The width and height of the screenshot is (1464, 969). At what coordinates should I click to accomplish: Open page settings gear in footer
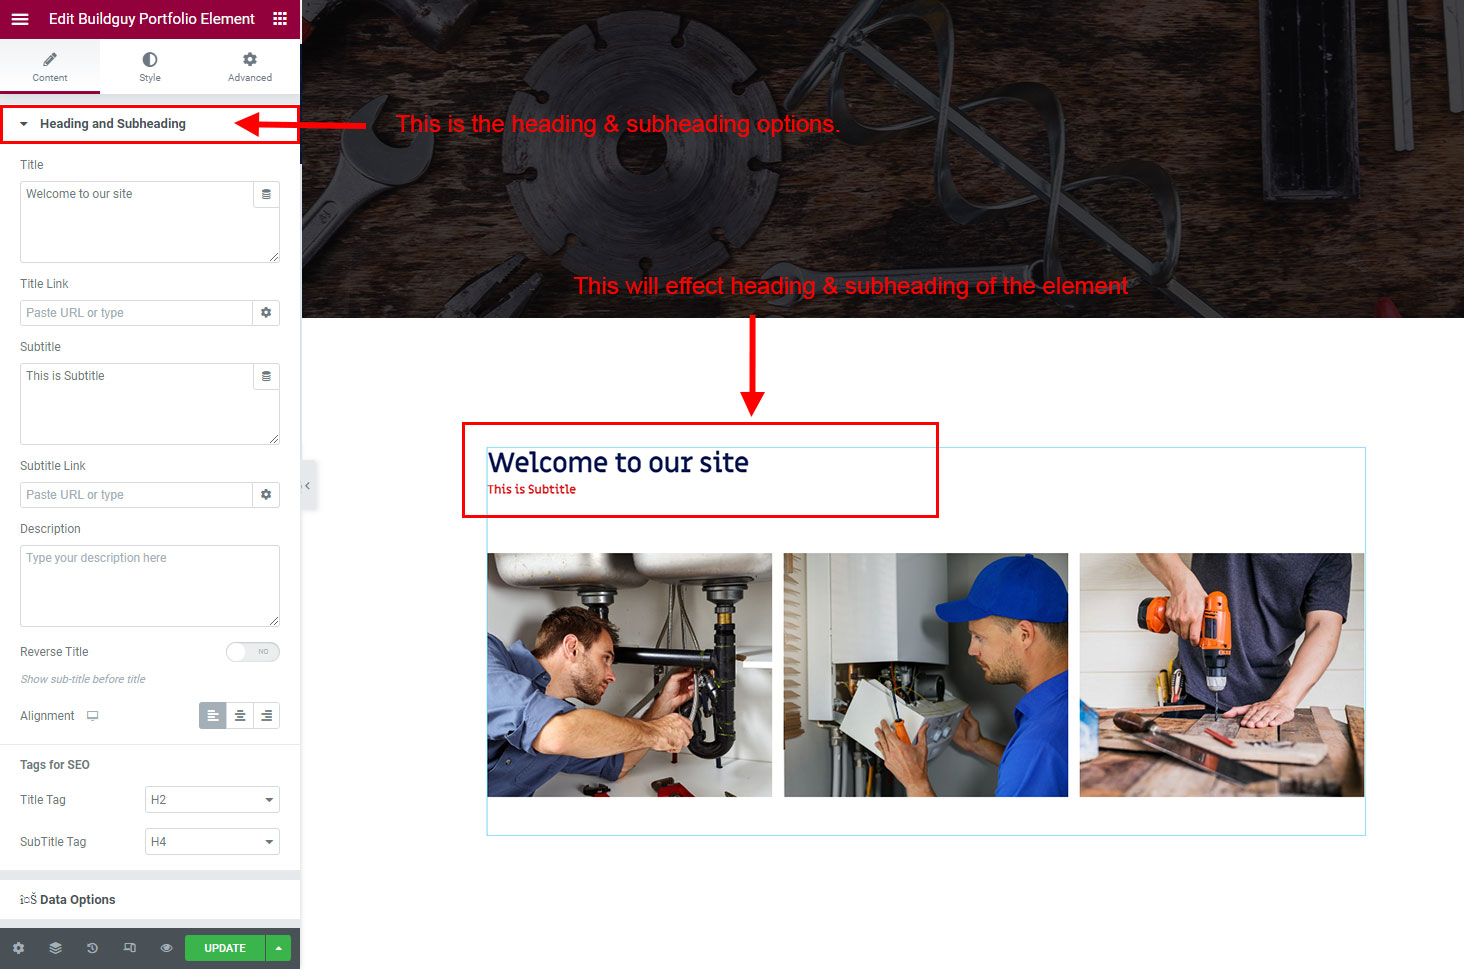[x=18, y=948]
